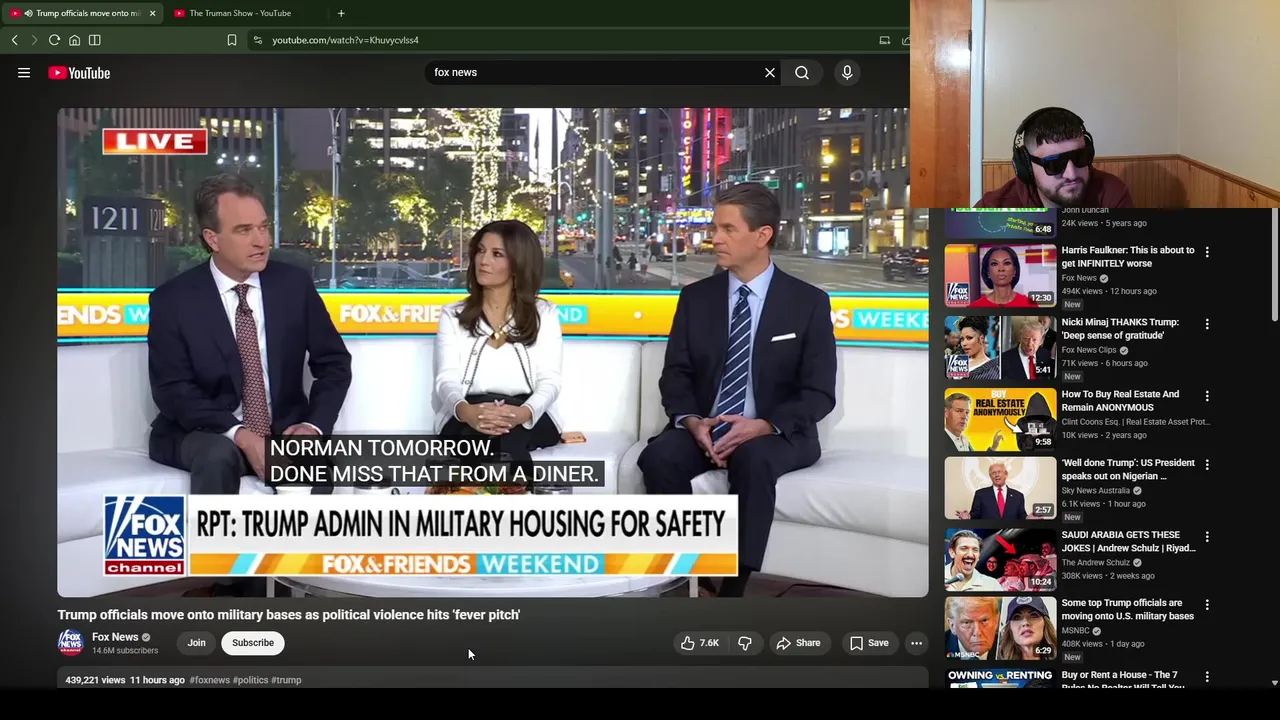Share the video
The height and width of the screenshot is (720, 1280).
[798, 643]
